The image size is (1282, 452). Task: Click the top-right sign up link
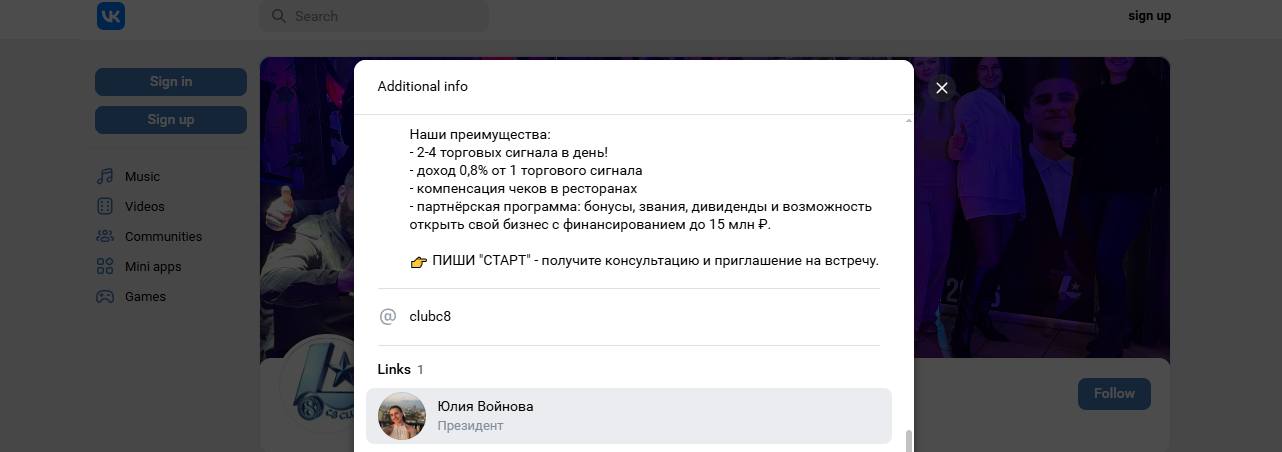[x=1149, y=16]
